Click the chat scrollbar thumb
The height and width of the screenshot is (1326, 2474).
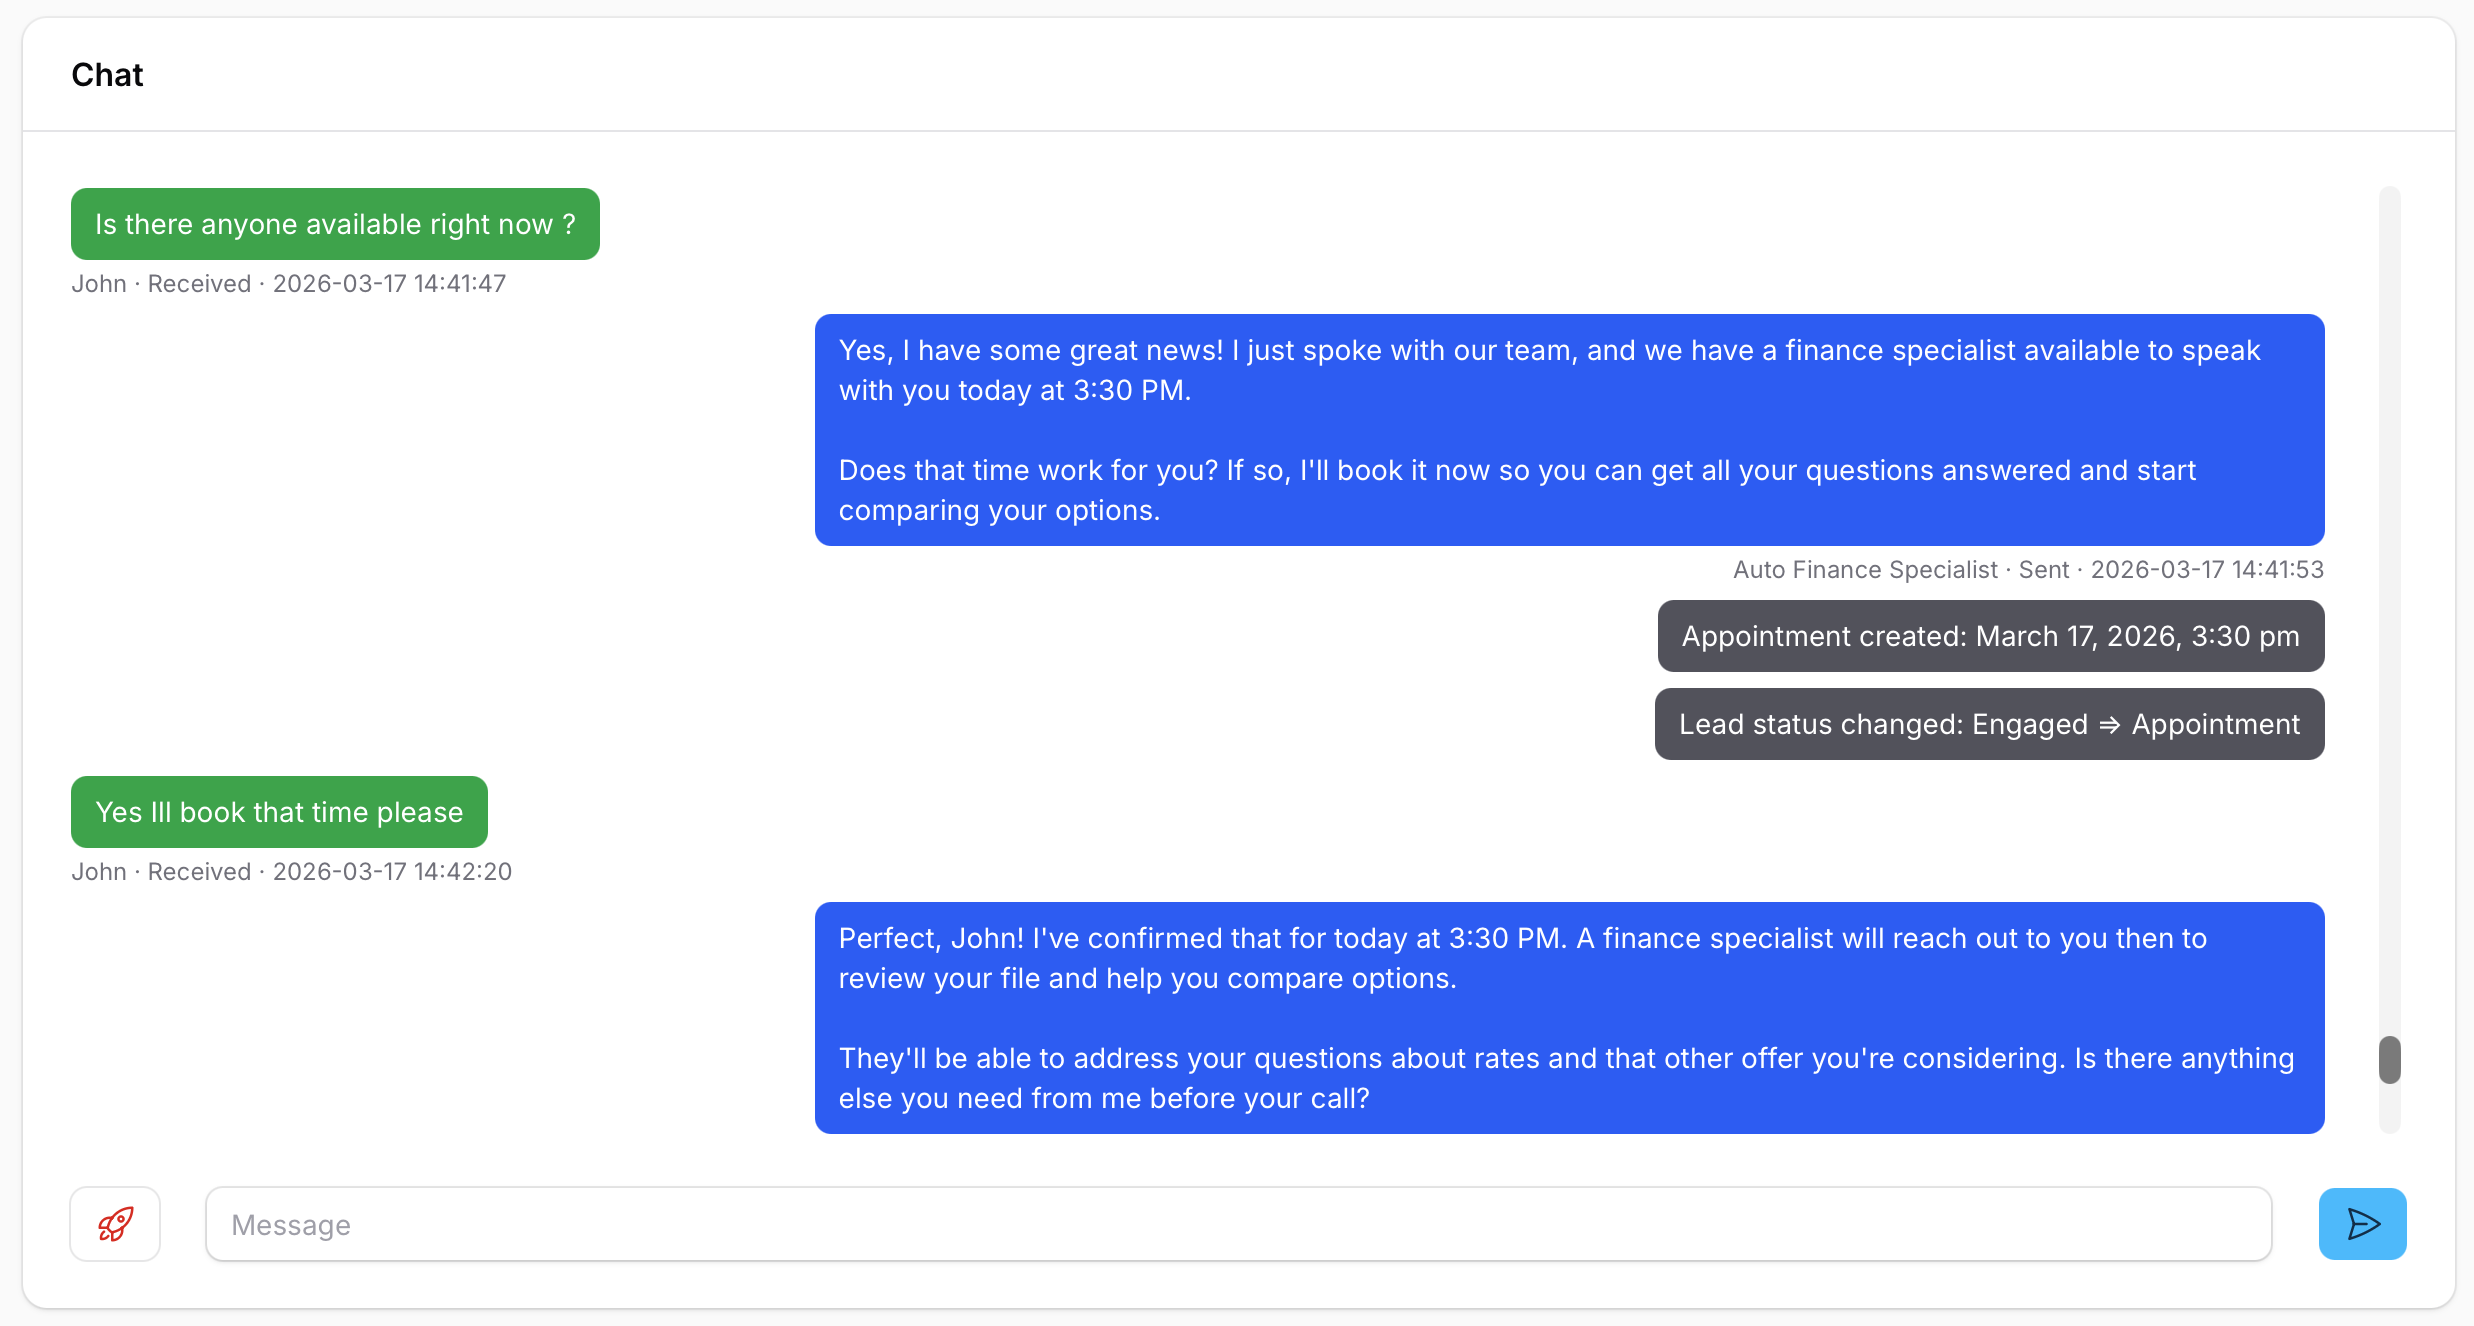pos(2389,1060)
